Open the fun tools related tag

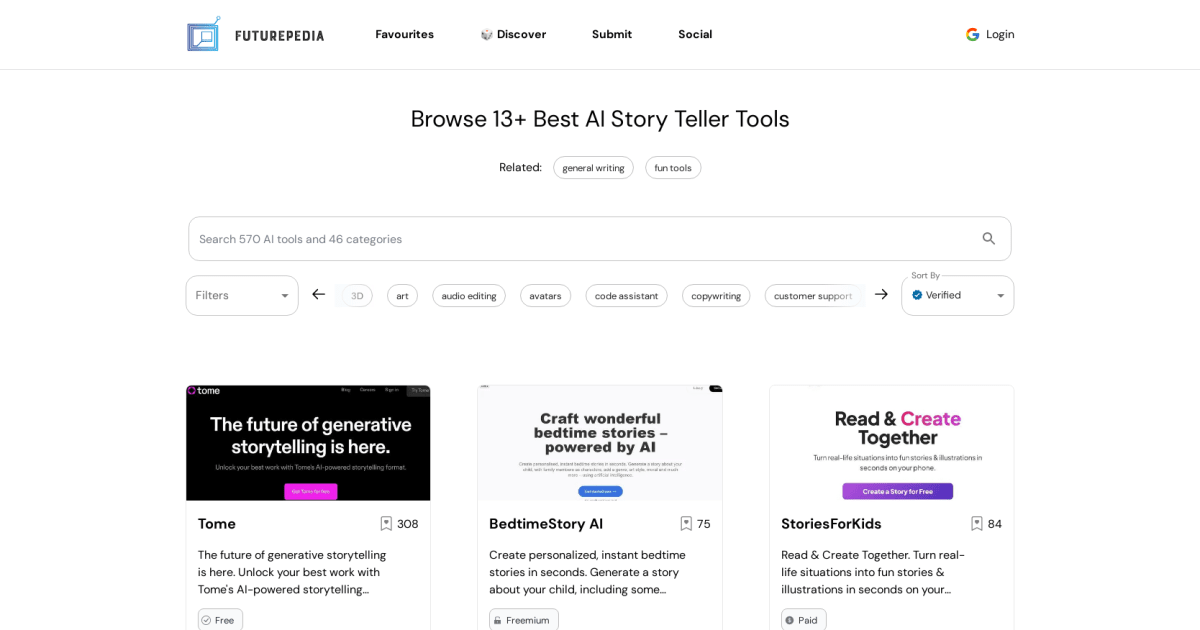[x=673, y=167]
